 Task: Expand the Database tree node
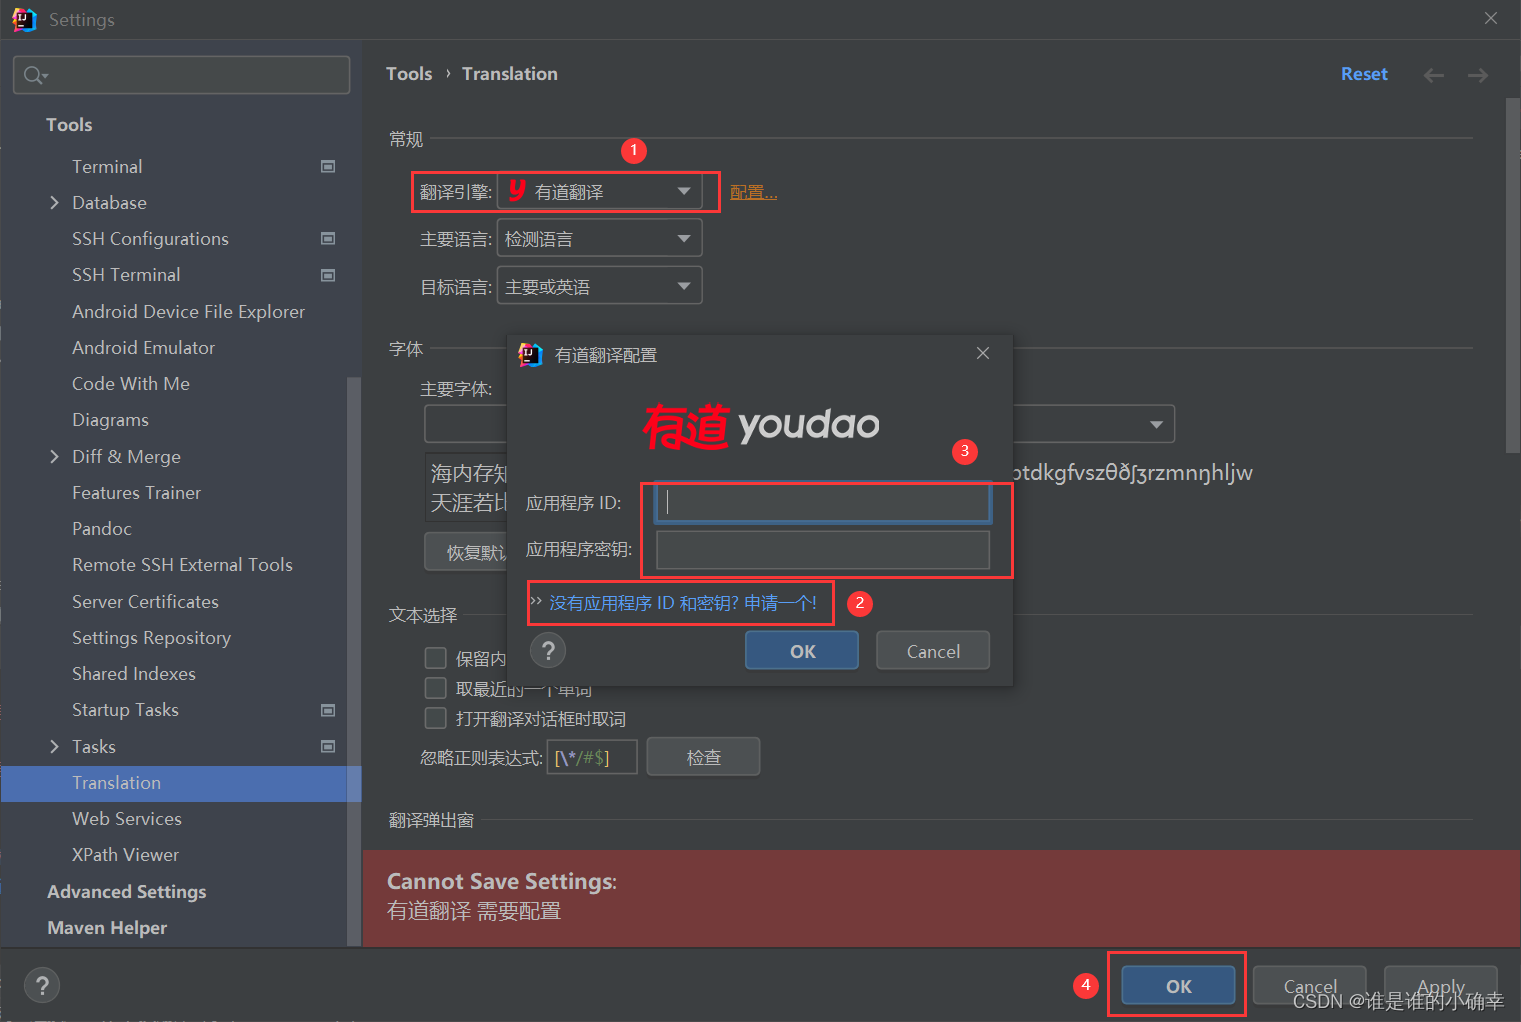click(54, 203)
